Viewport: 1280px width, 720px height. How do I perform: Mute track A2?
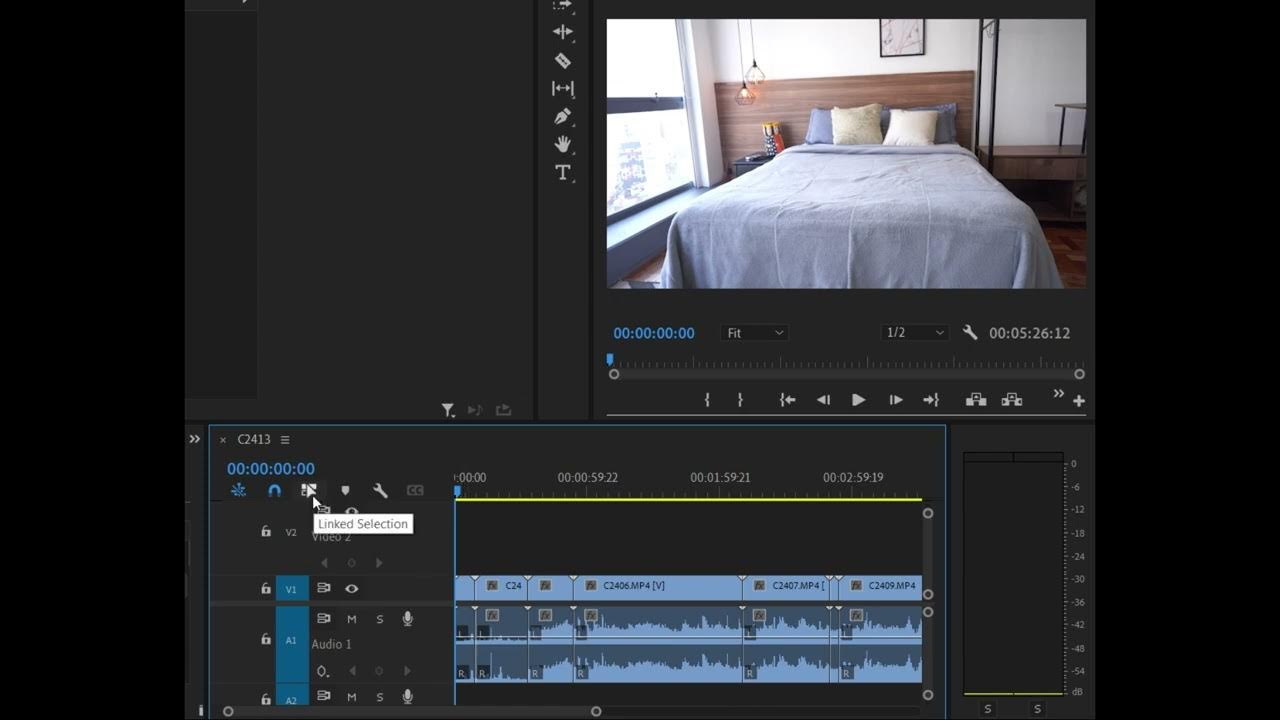(351, 697)
